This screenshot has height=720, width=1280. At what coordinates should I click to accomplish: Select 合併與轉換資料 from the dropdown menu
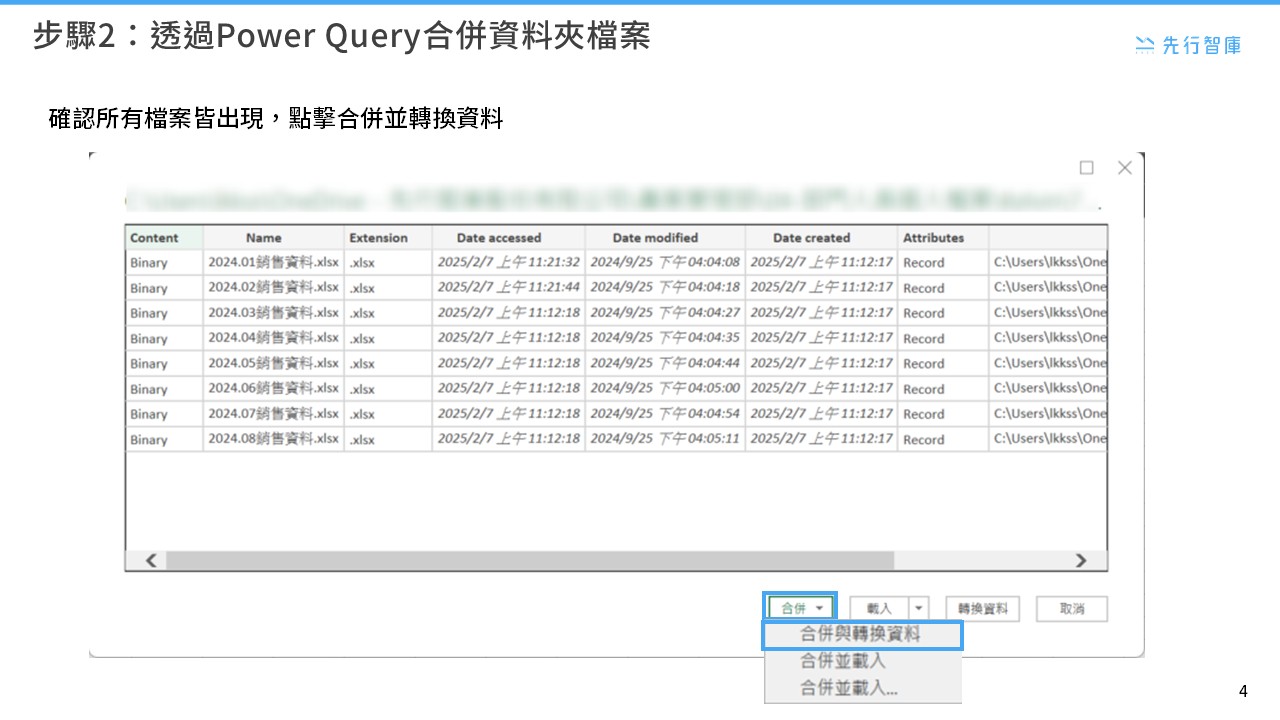tap(862, 634)
